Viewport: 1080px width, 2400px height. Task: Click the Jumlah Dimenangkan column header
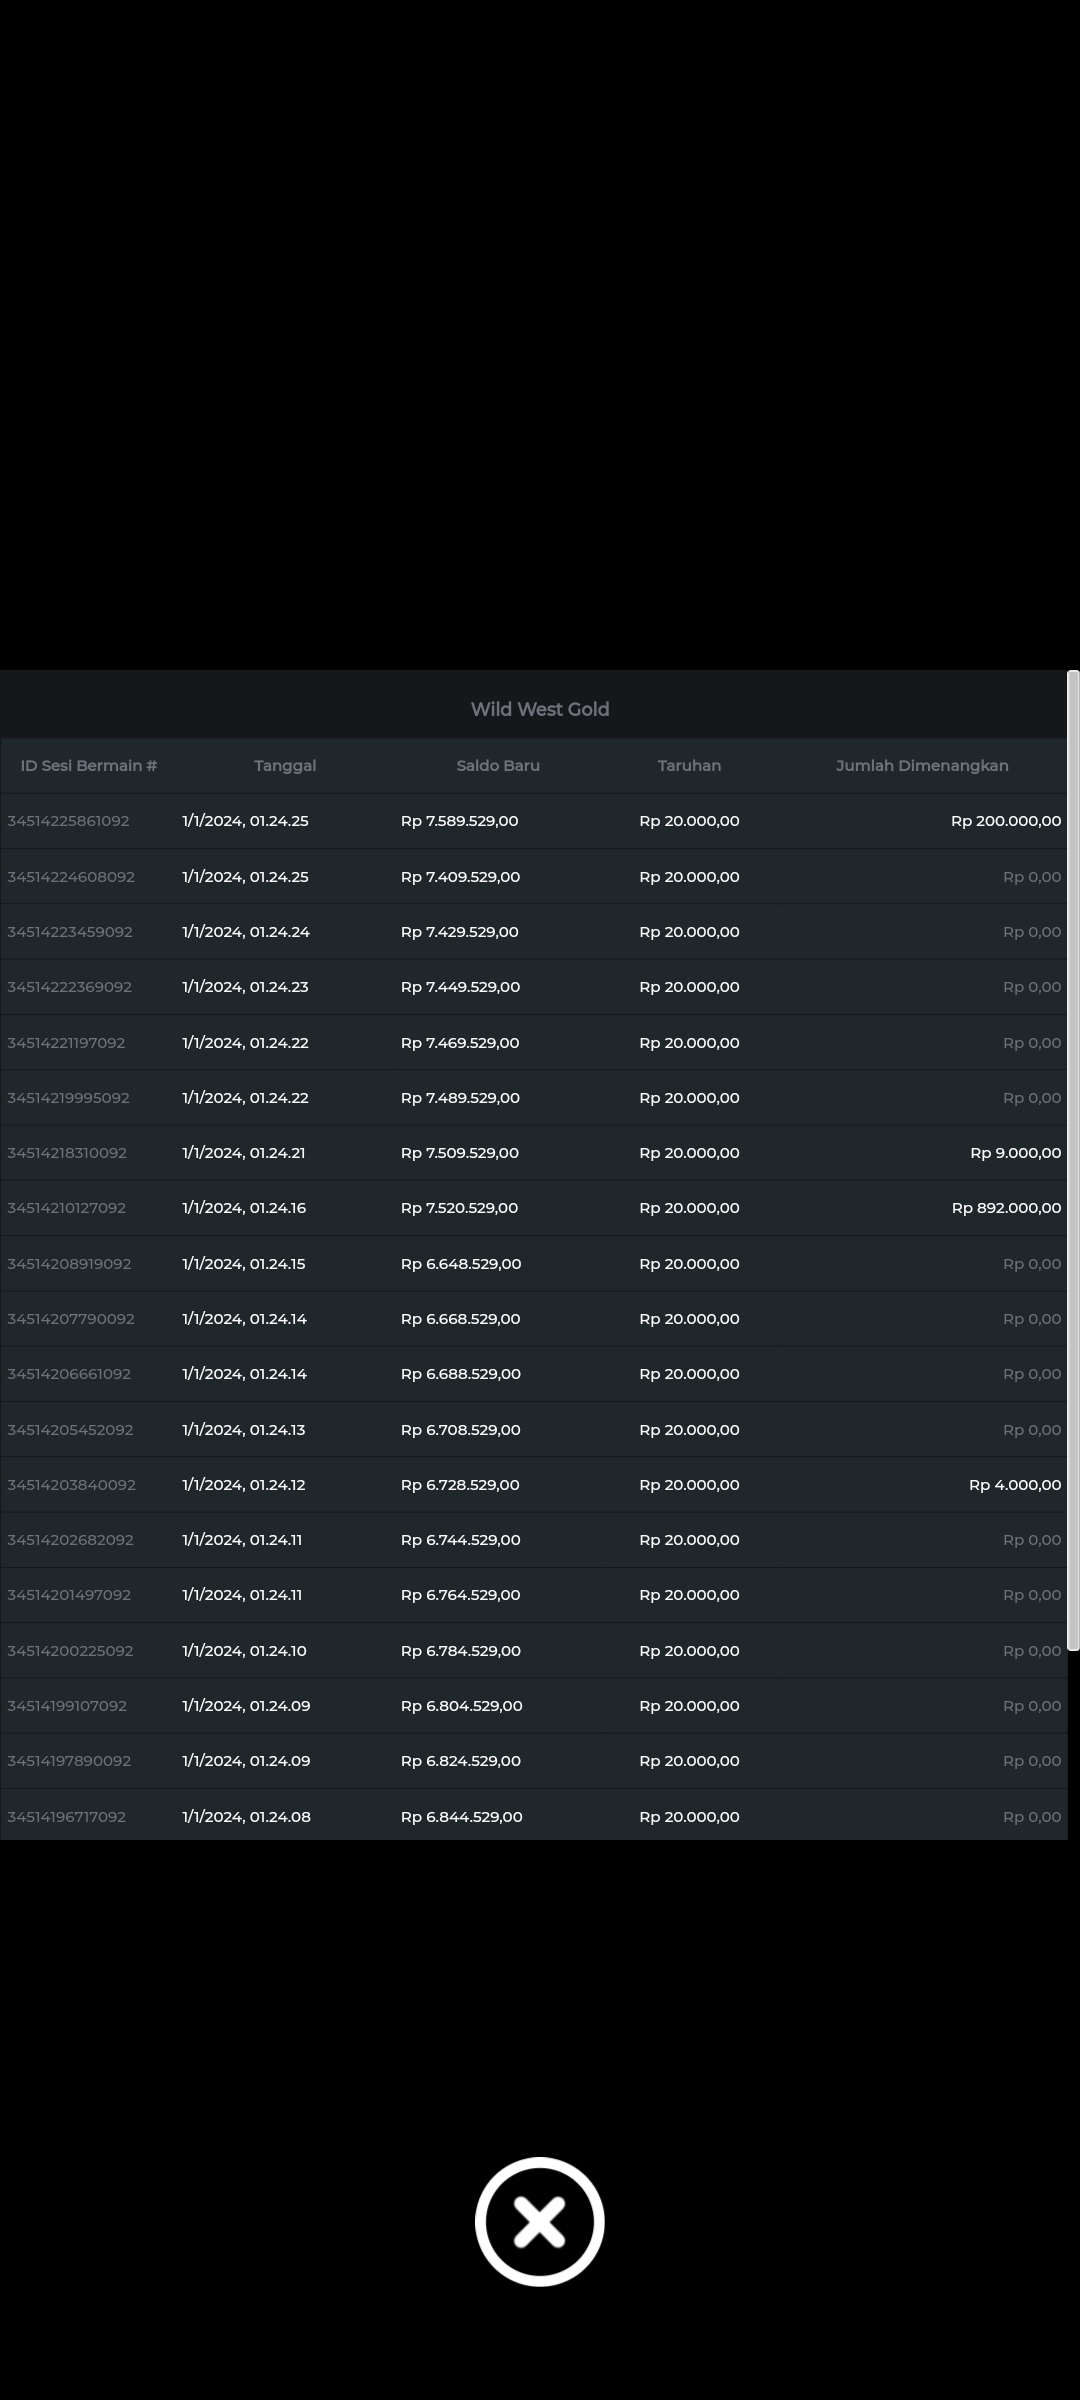coord(922,765)
